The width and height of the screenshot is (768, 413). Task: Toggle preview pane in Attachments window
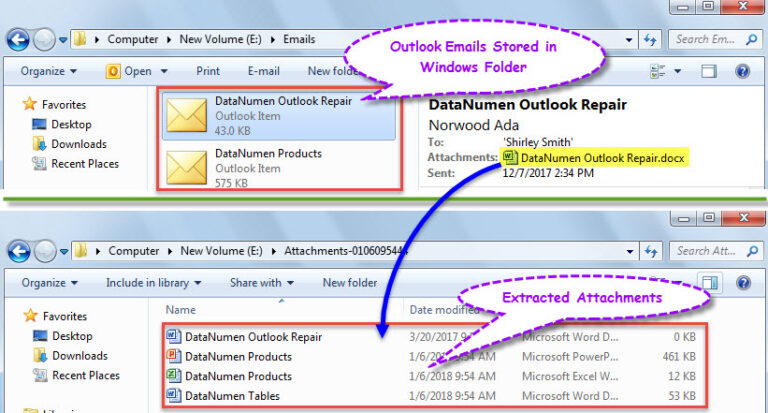click(x=710, y=283)
